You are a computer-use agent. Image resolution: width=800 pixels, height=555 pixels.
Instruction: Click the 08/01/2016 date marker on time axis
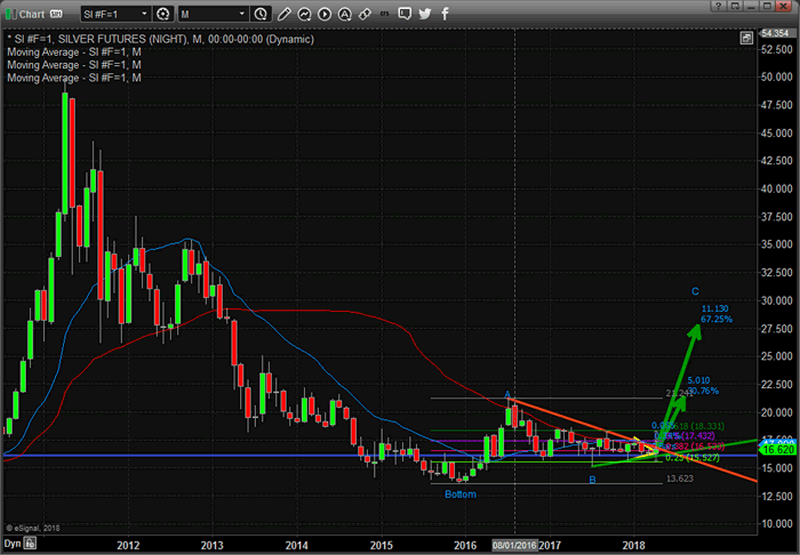coord(514,545)
